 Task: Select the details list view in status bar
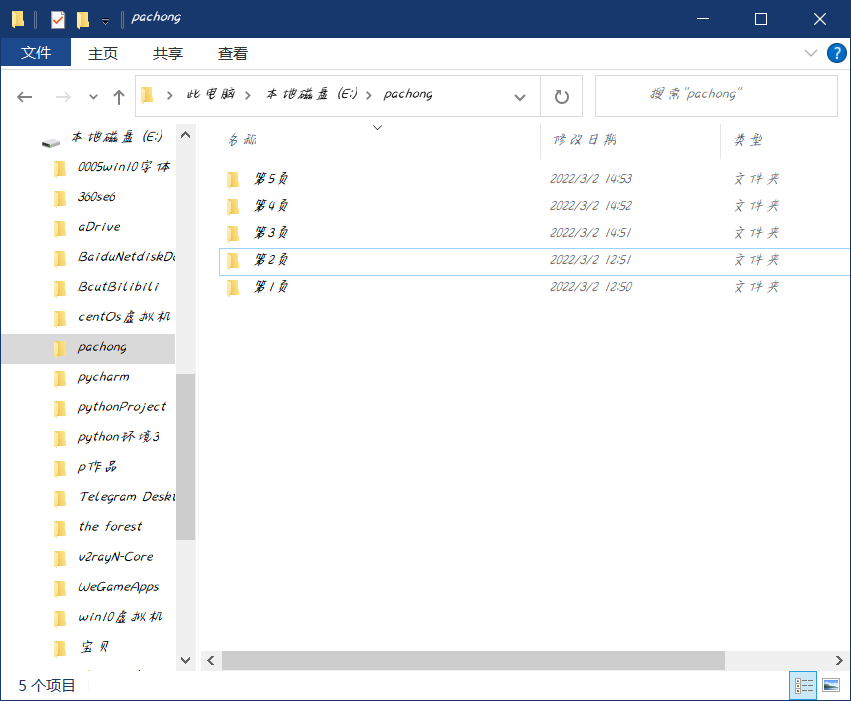coord(803,686)
